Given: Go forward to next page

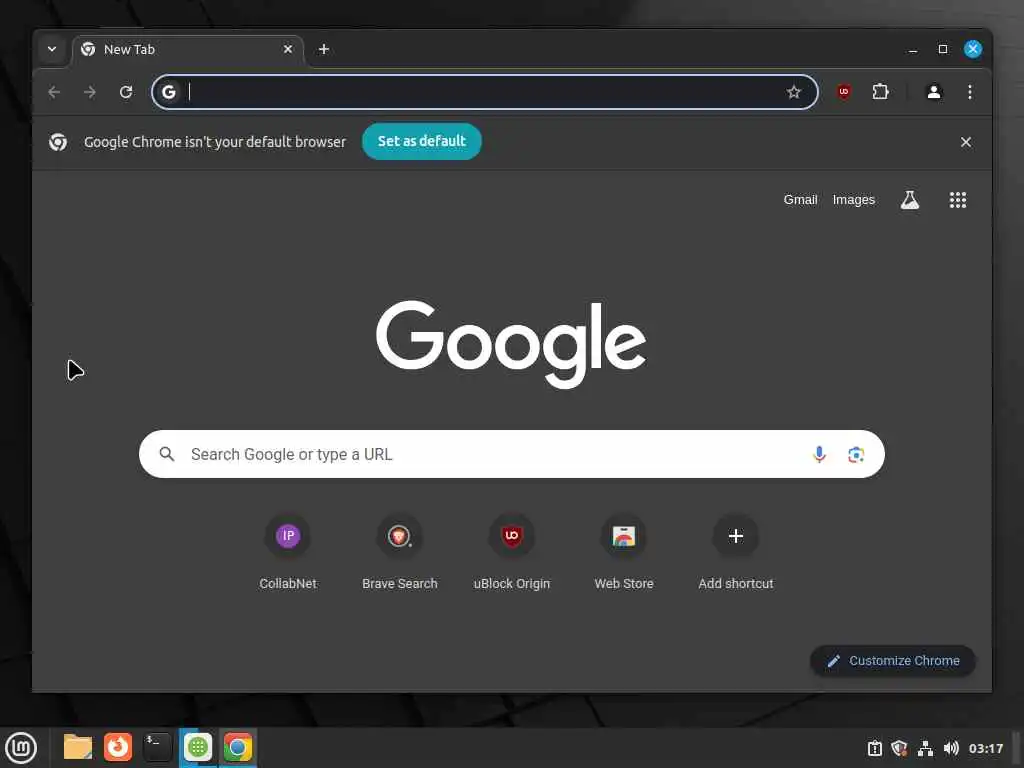Looking at the screenshot, I should pos(90,92).
